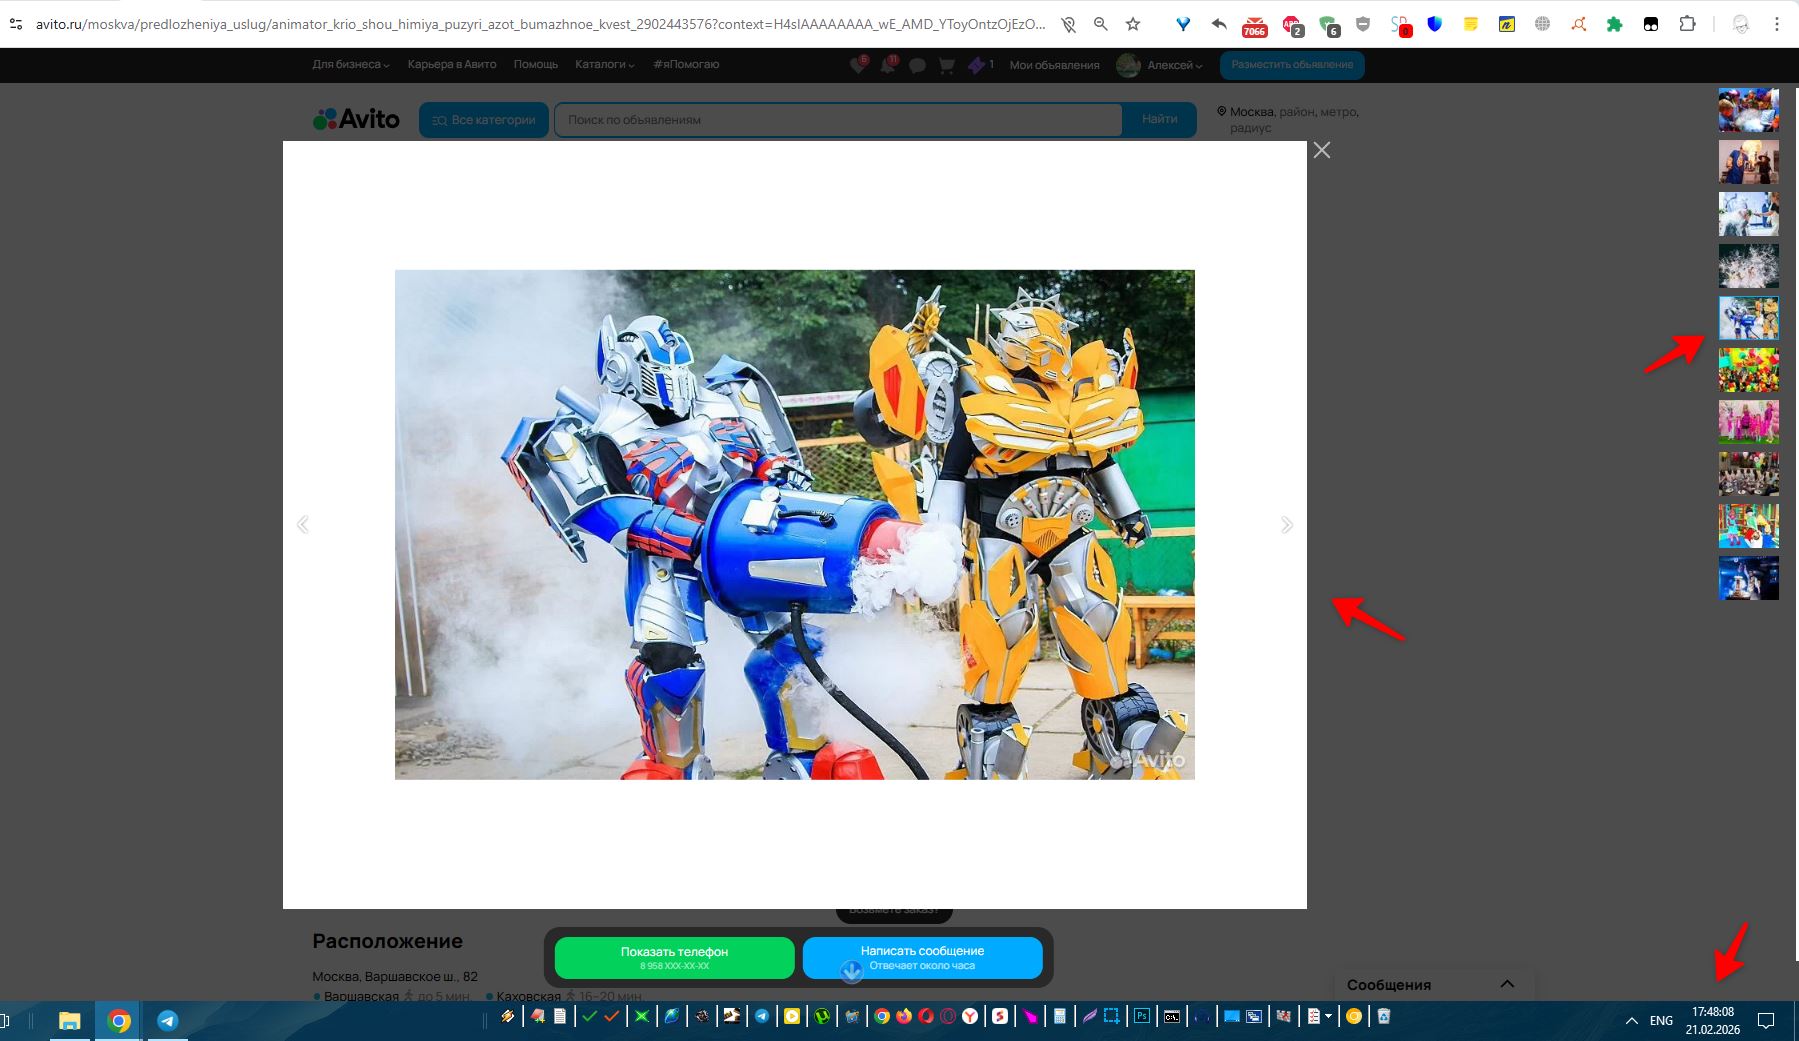This screenshot has height=1041, width=1799.
Task: Open the Помощь menu link
Action: click(535, 64)
